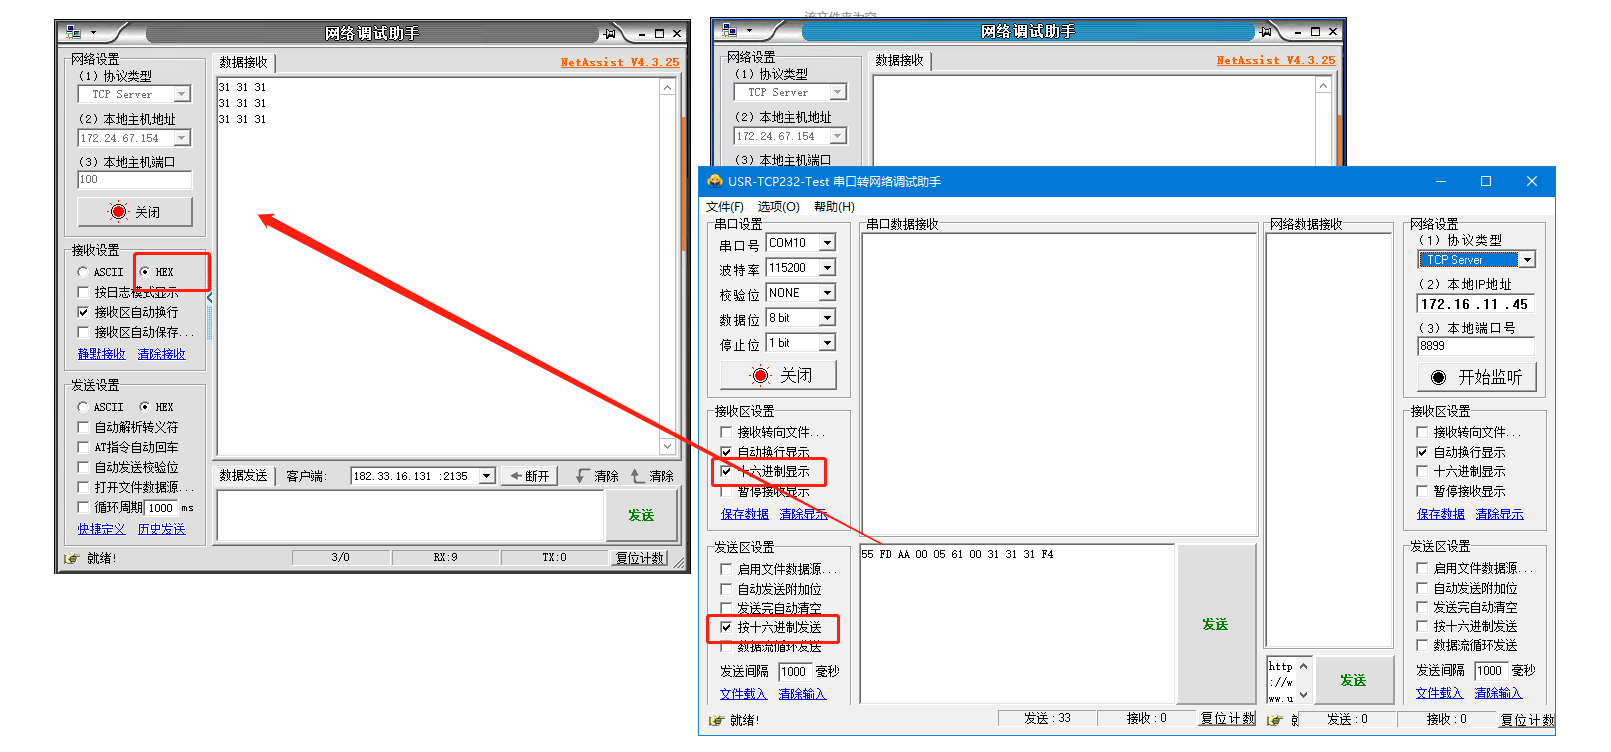The width and height of the screenshot is (1611, 752).
Task: Open the 停止位 1 bit dropdown
Action: pyautogui.click(x=827, y=343)
